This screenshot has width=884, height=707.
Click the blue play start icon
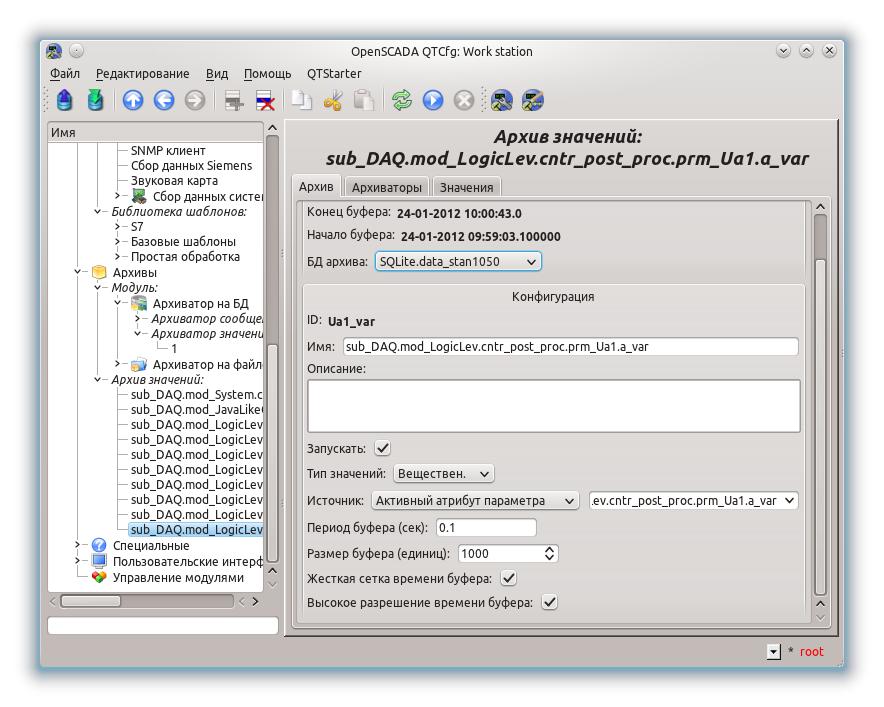[x=433, y=100]
